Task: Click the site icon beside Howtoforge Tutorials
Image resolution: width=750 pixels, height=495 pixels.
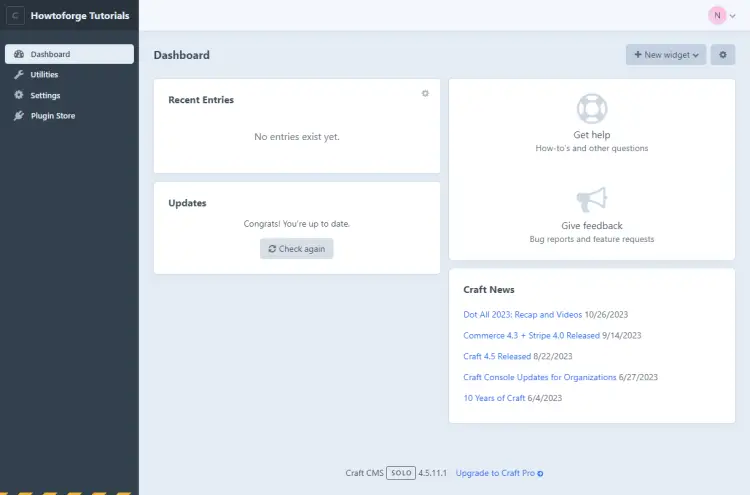Action: click(x=16, y=16)
